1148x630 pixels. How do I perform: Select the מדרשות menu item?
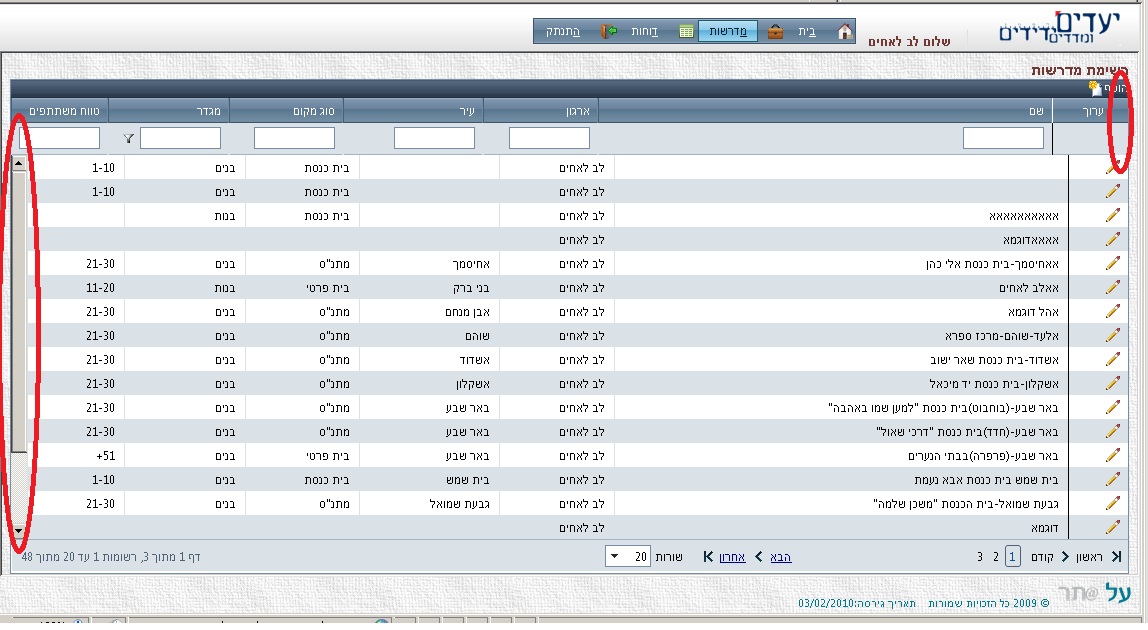point(728,32)
